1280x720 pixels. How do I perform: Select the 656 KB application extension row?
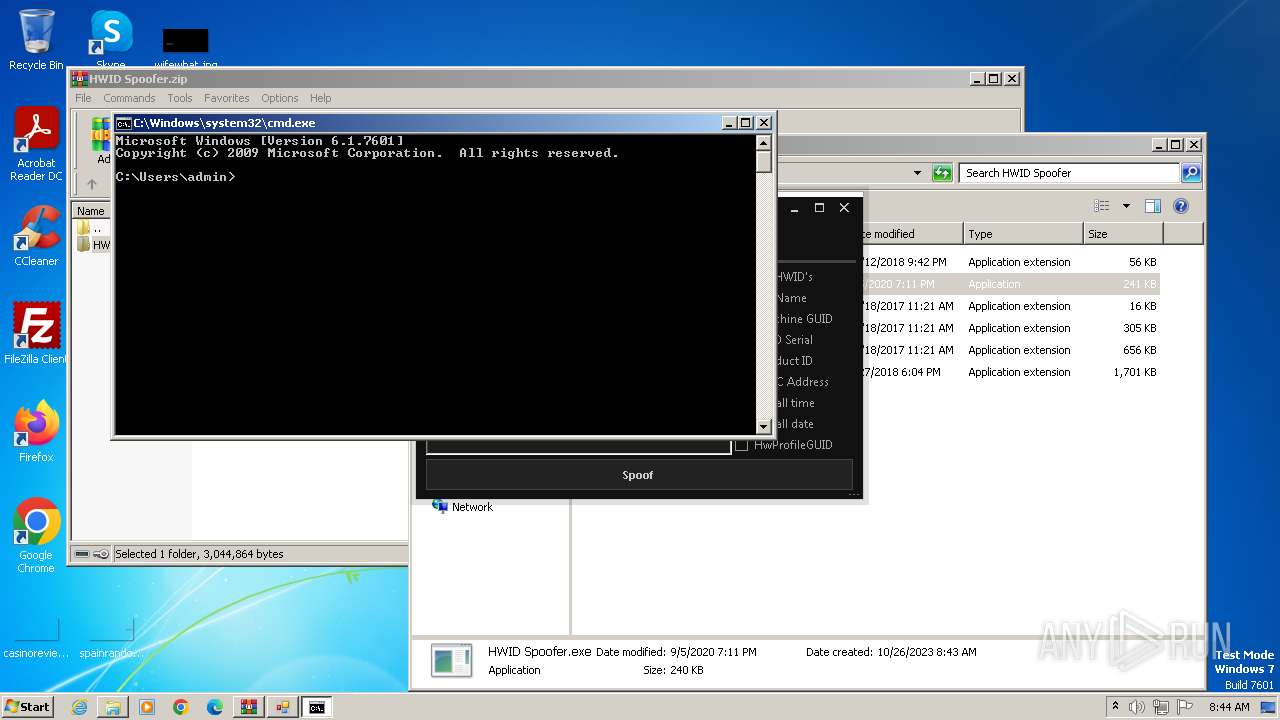pos(1011,350)
